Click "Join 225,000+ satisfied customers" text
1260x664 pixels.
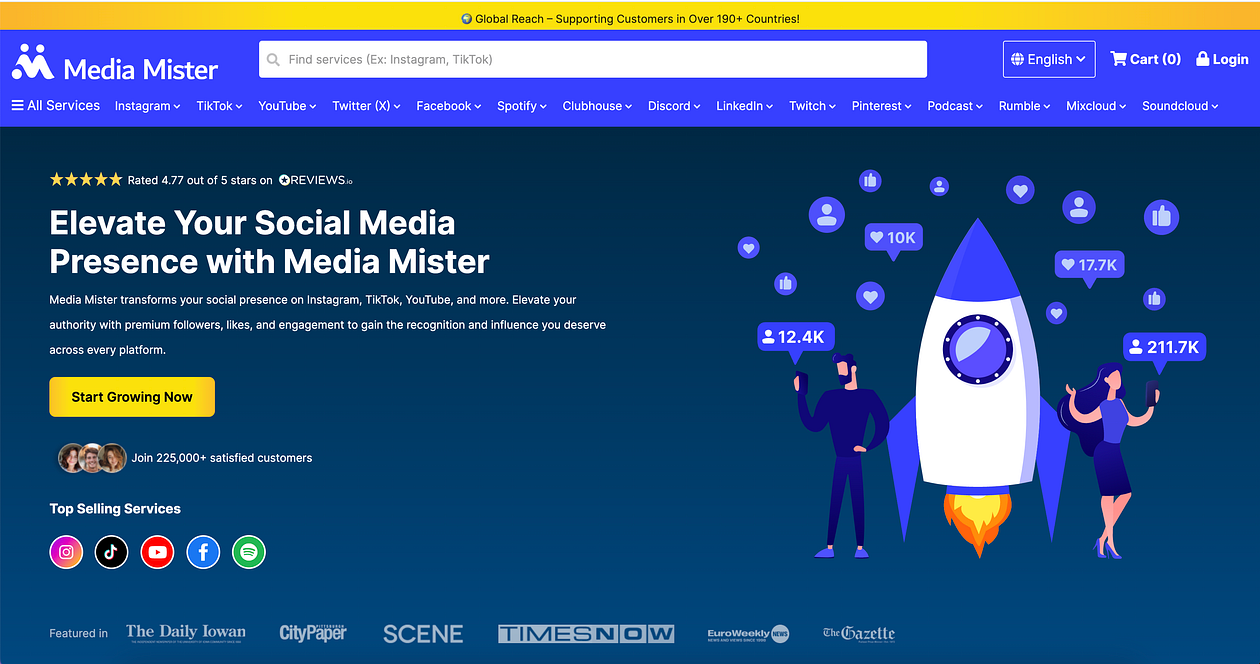pyautogui.click(x=222, y=458)
